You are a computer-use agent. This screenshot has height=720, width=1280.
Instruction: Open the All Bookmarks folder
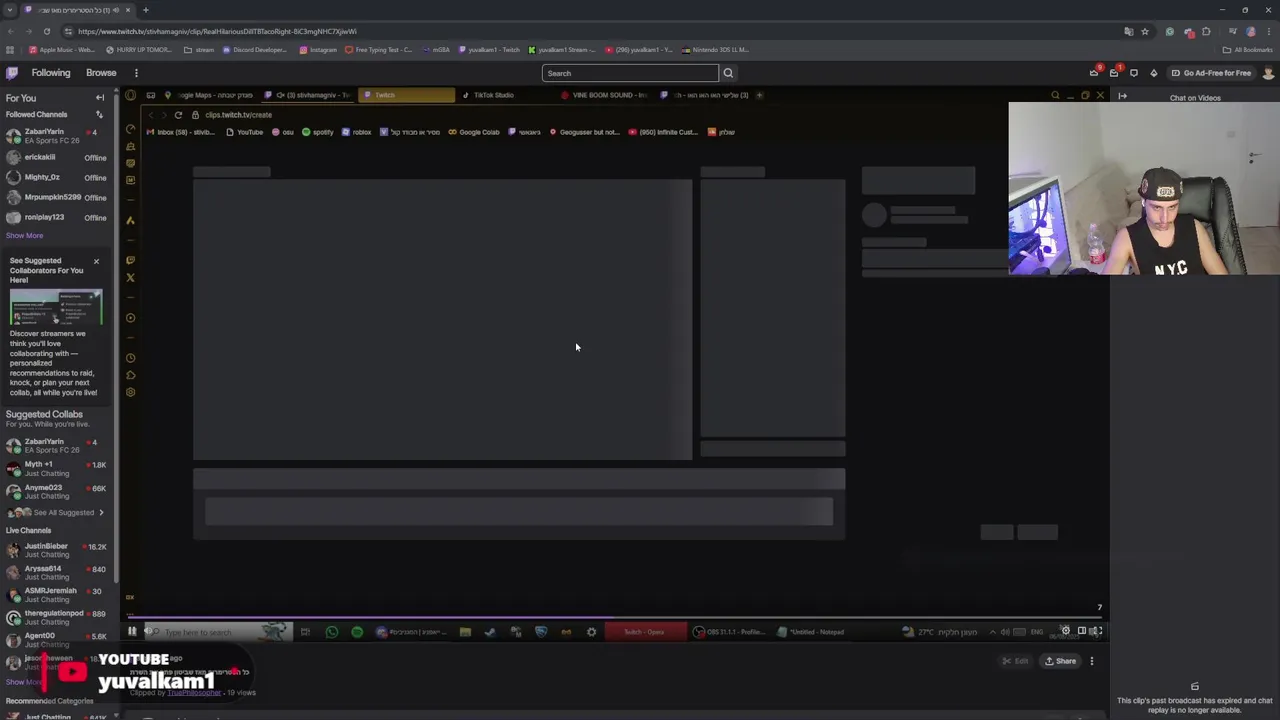(1247, 50)
